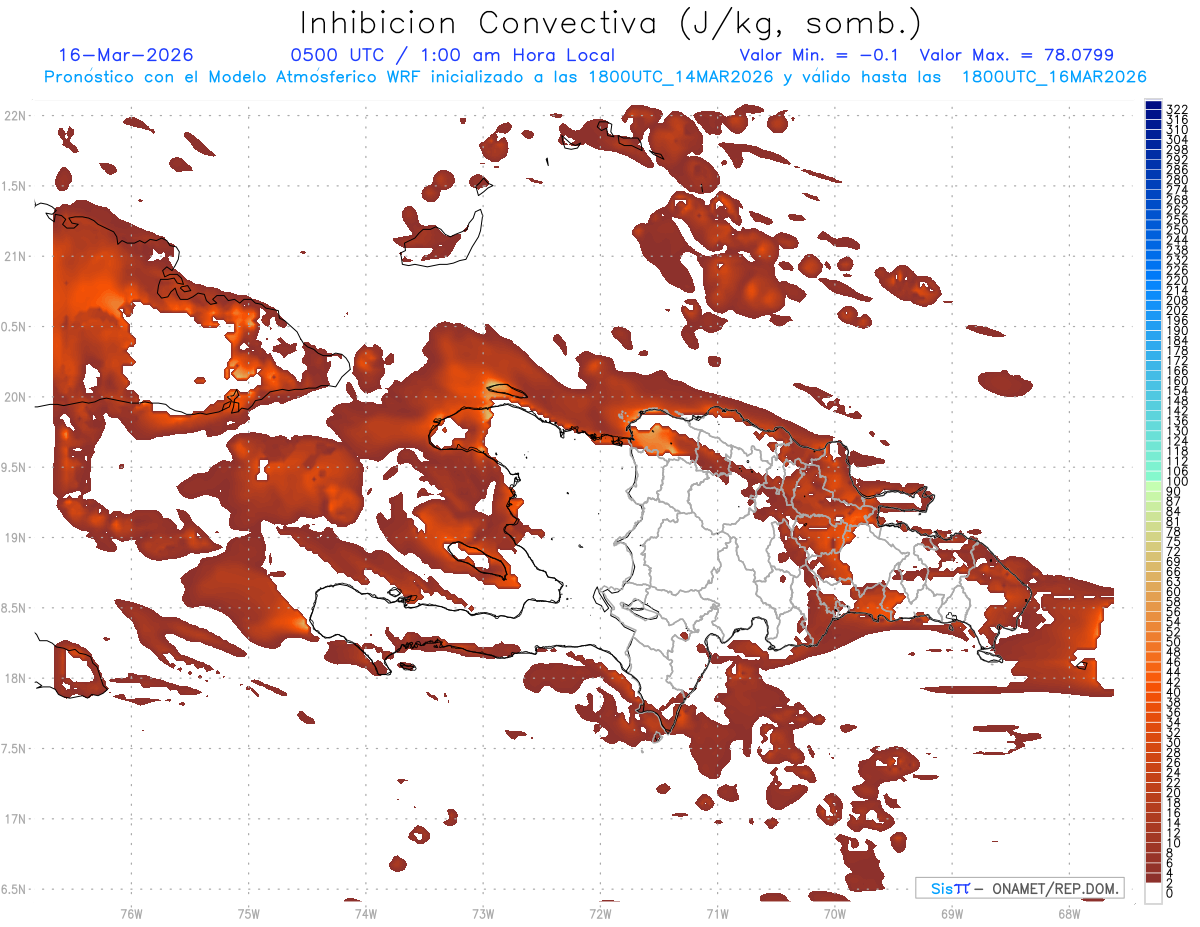Select the white swatch at the color scale bottom

(1153, 893)
